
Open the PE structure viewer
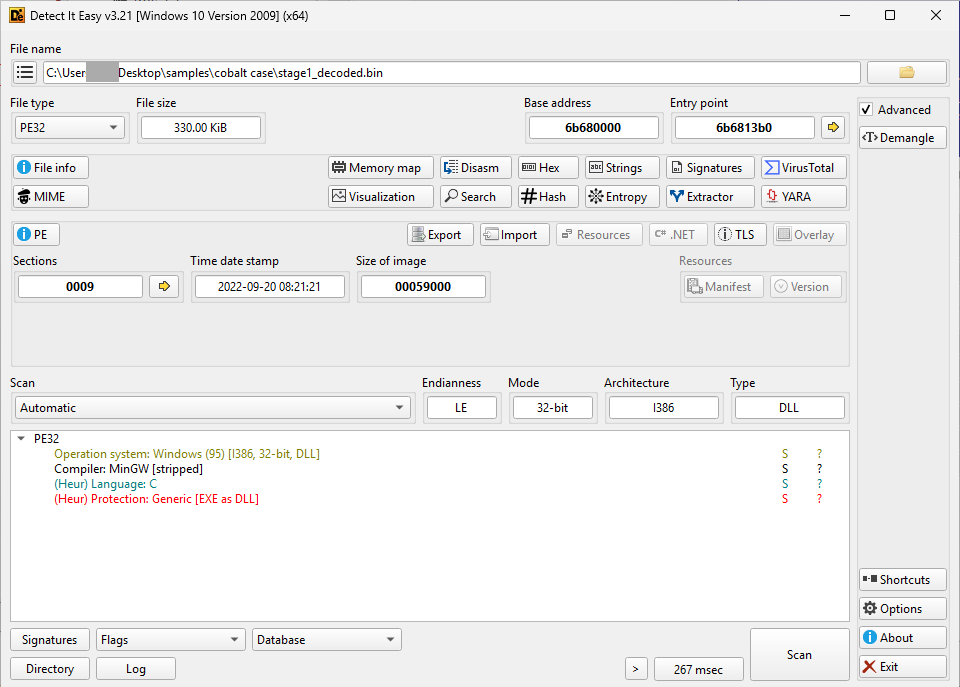point(36,235)
